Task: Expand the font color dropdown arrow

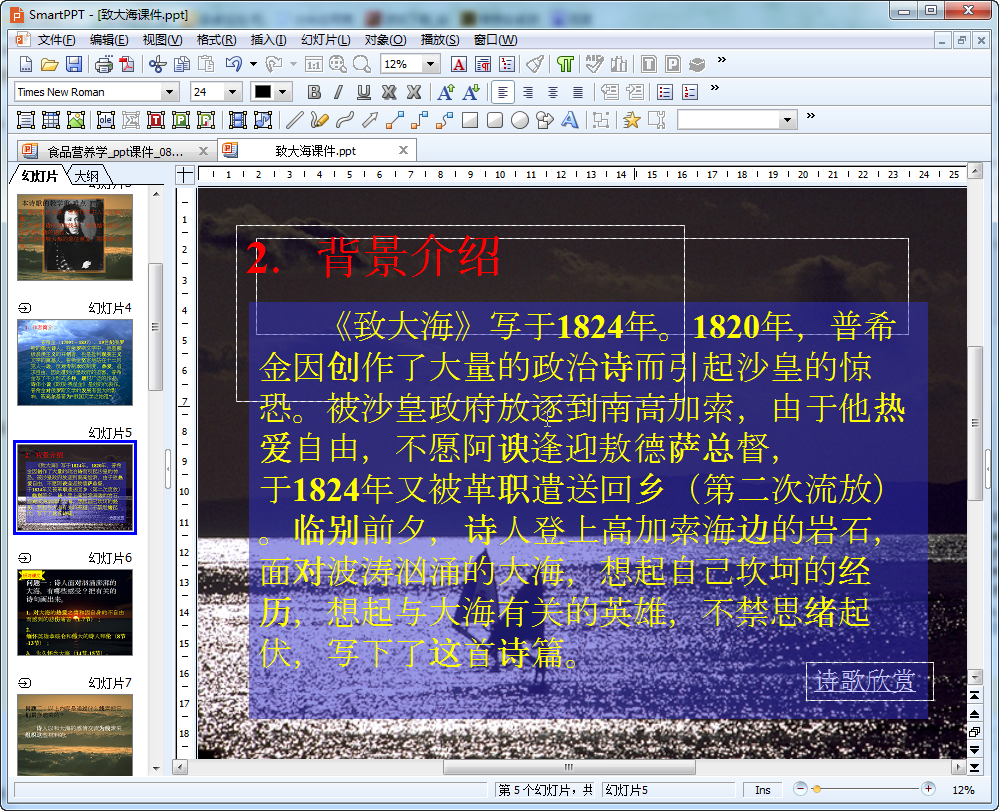Action: pos(282,92)
